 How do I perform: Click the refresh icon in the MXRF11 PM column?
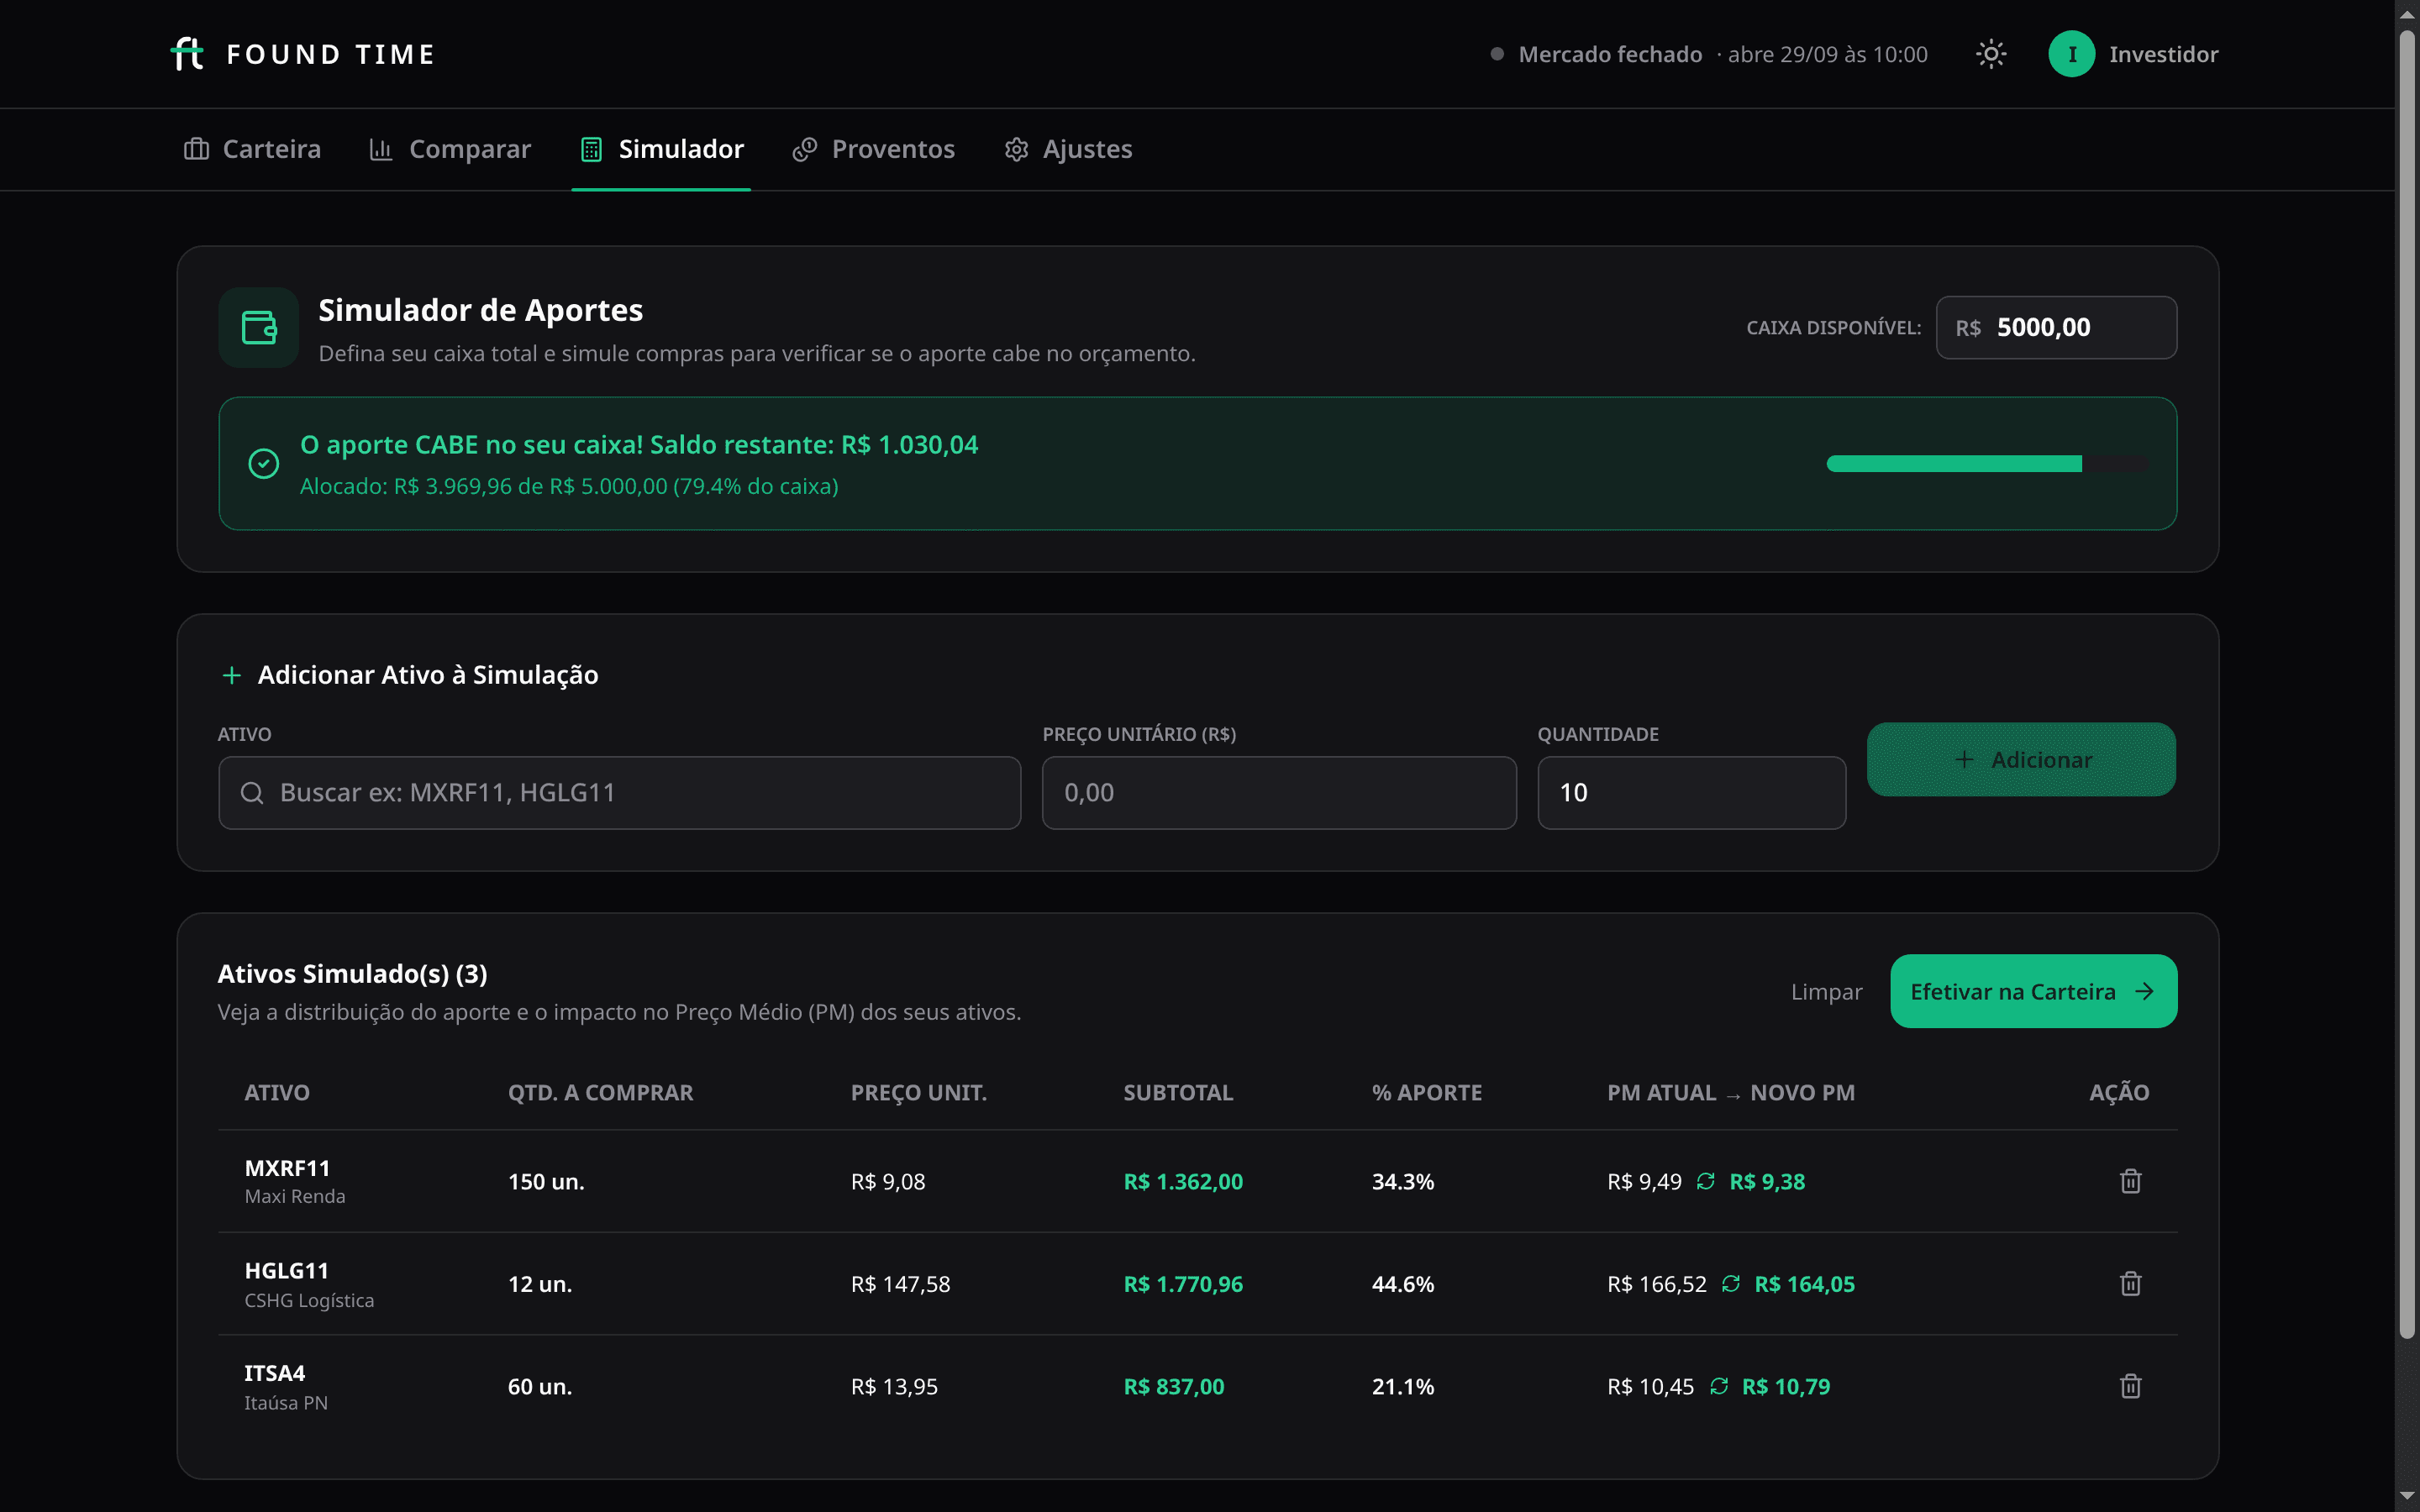pyautogui.click(x=1706, y=1182)
